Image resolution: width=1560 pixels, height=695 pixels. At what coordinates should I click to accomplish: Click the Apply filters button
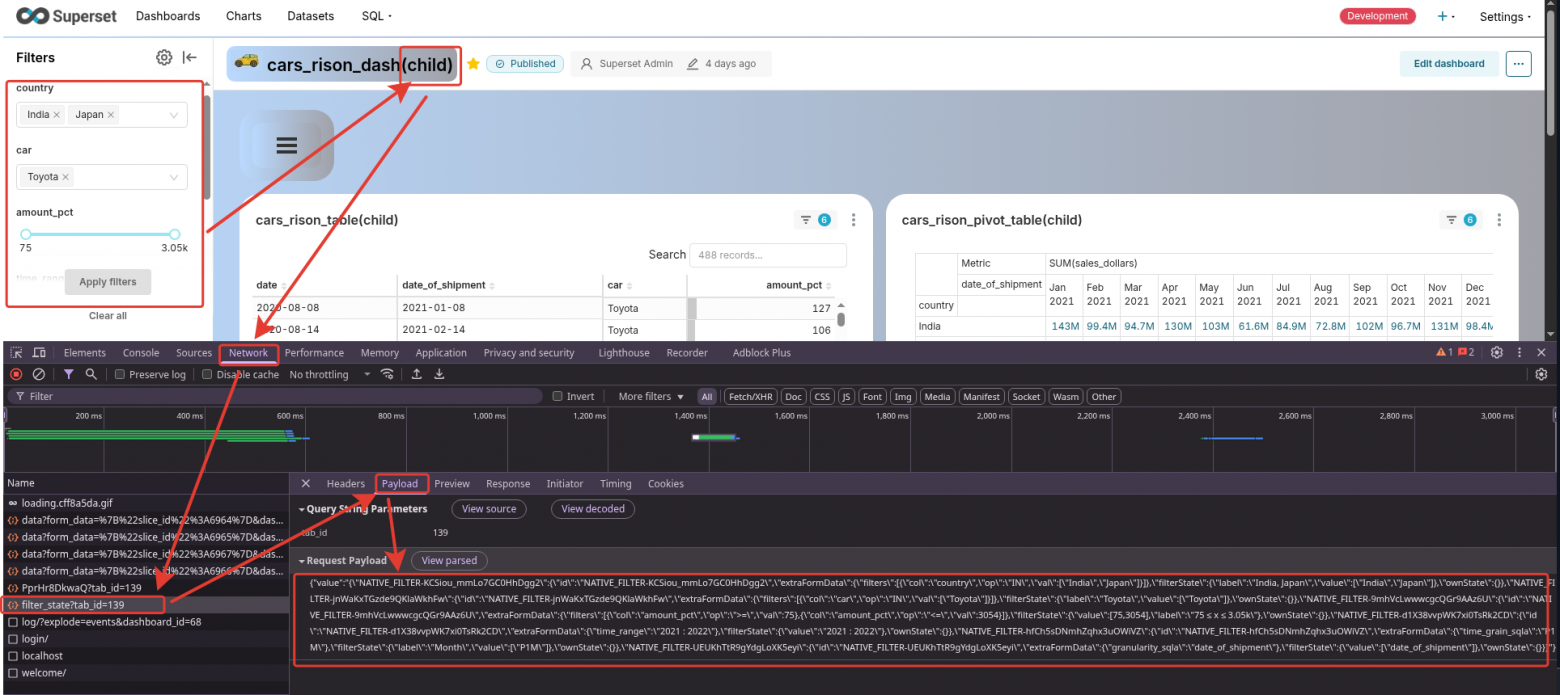tap(107, 281)
